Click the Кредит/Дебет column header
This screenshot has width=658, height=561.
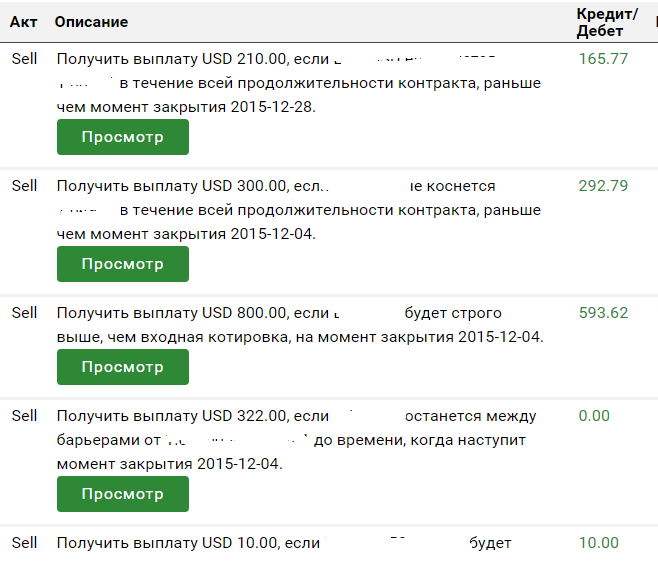[606, 22]
